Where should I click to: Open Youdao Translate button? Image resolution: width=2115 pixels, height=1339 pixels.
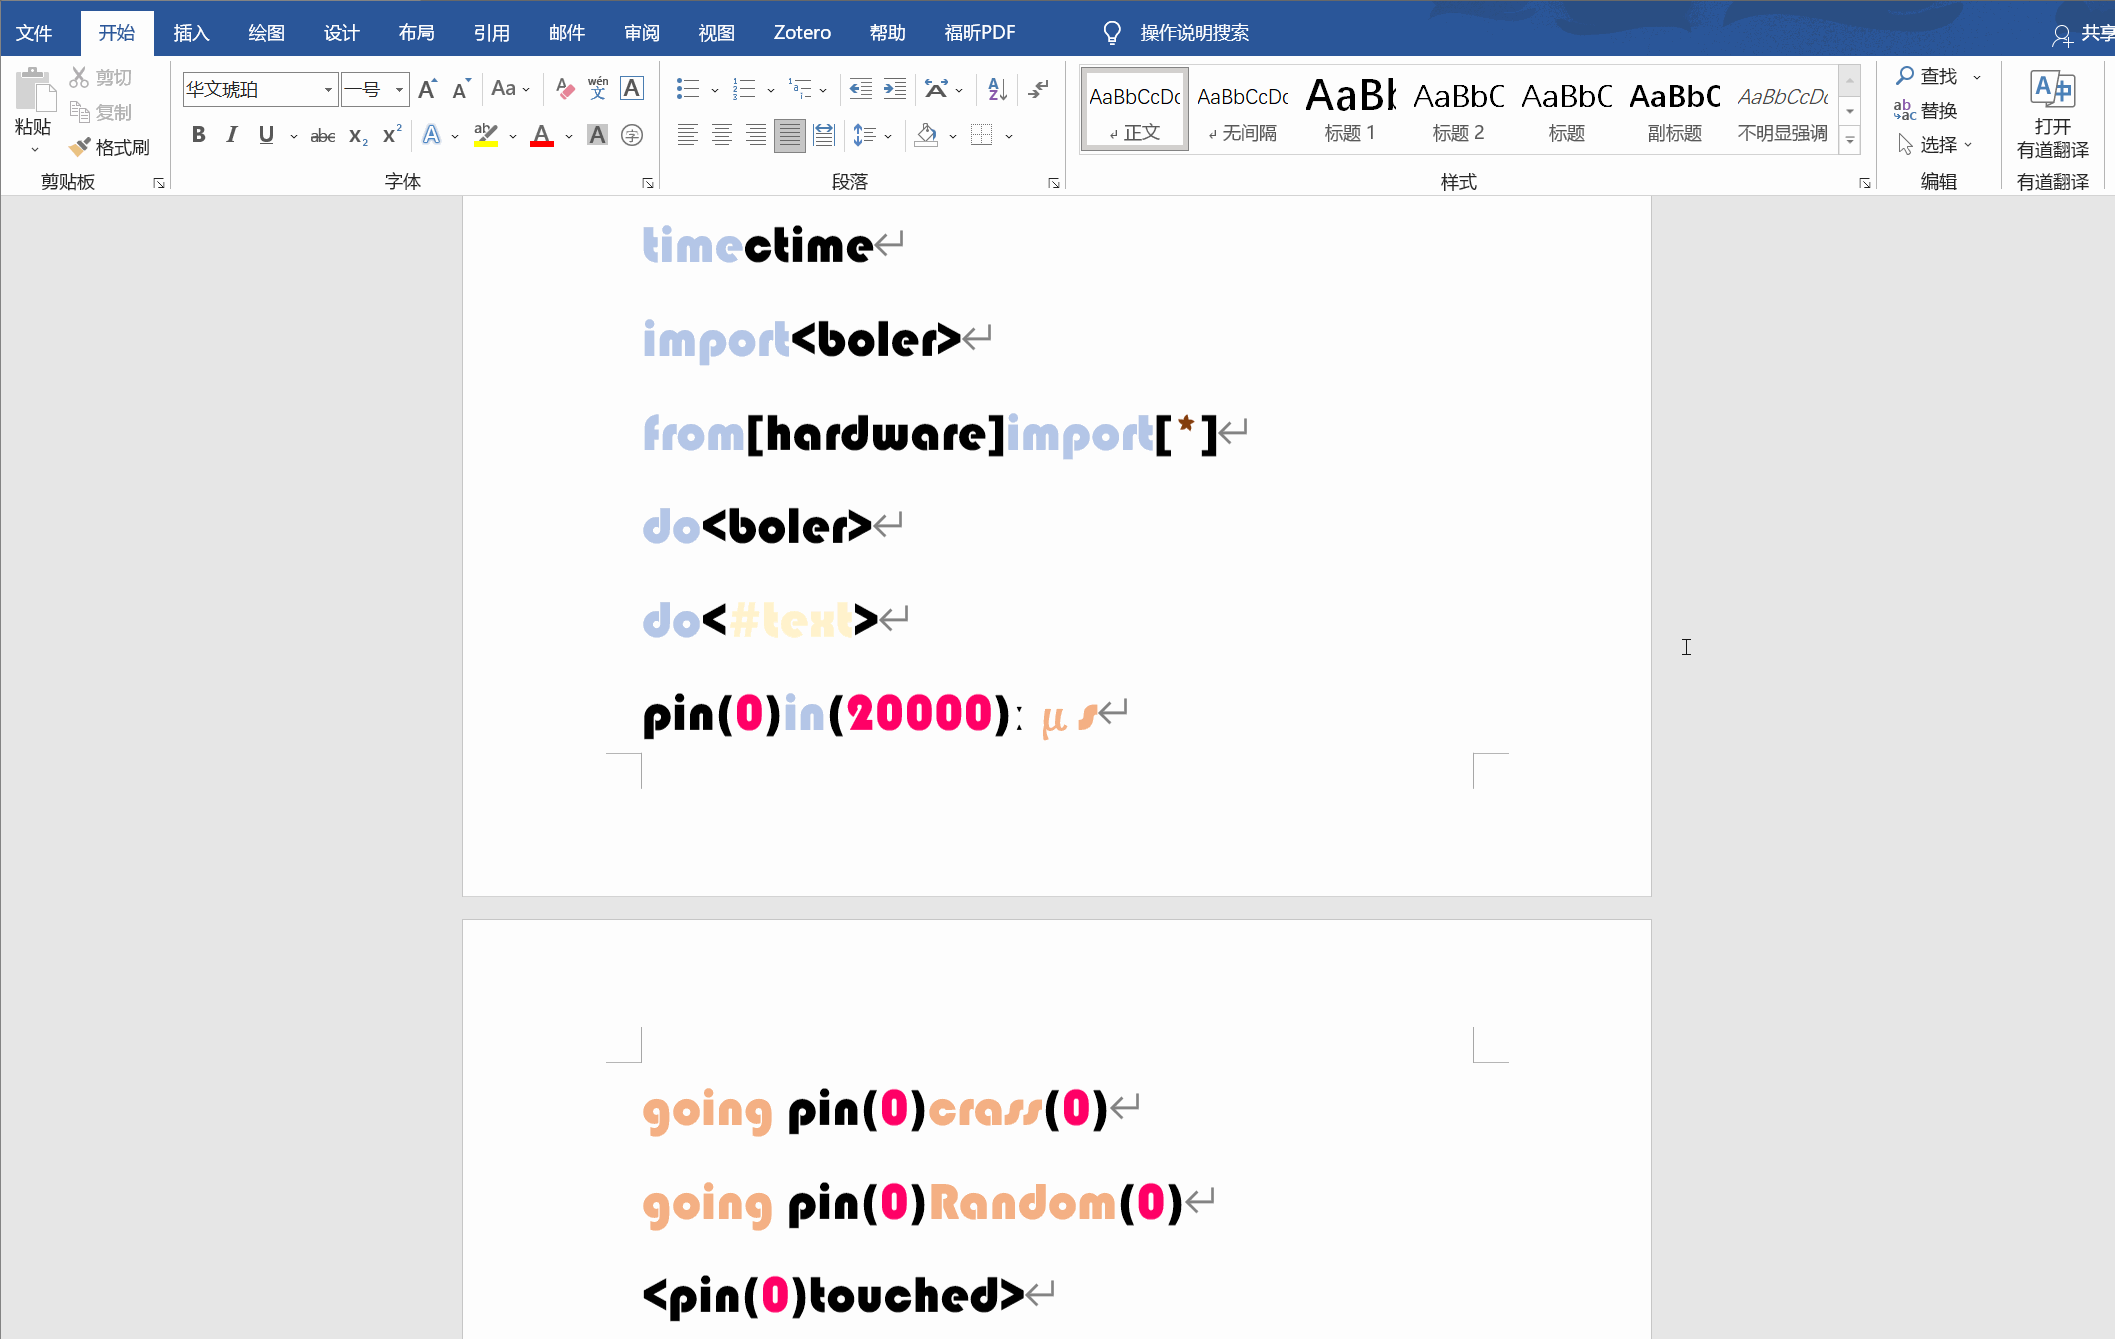click(x=2053, y=114)
